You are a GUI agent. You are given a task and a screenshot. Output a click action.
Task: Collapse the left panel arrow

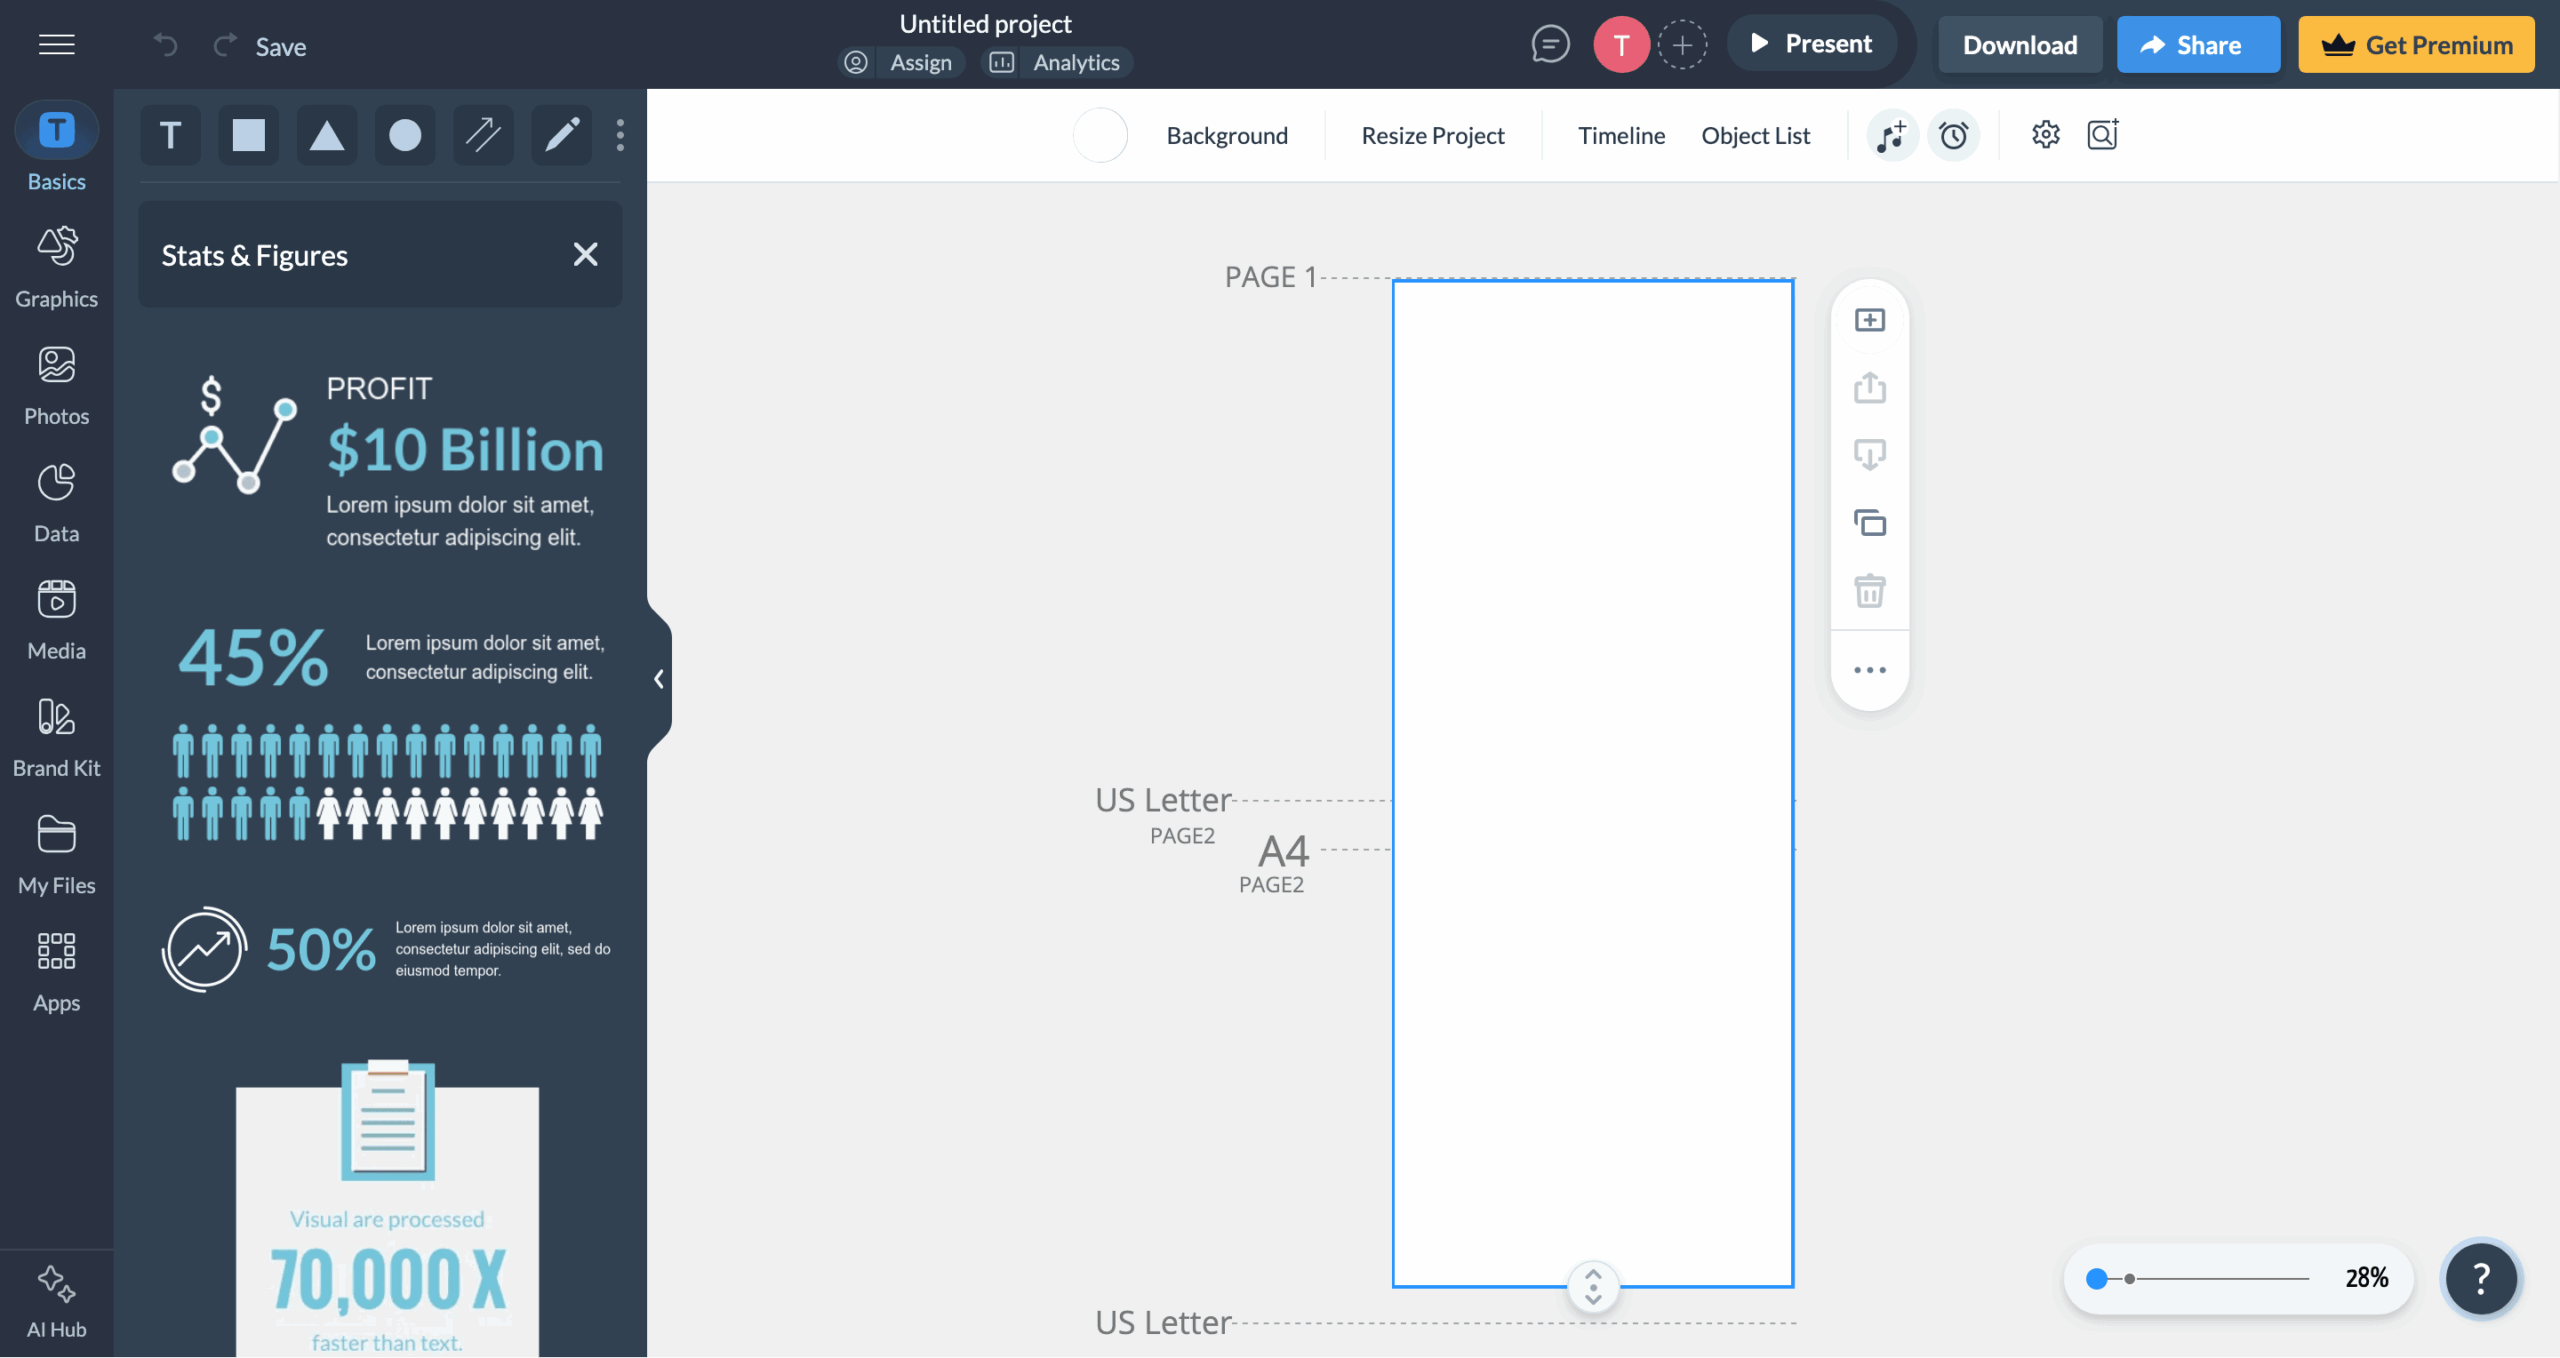tap(659, 679)
